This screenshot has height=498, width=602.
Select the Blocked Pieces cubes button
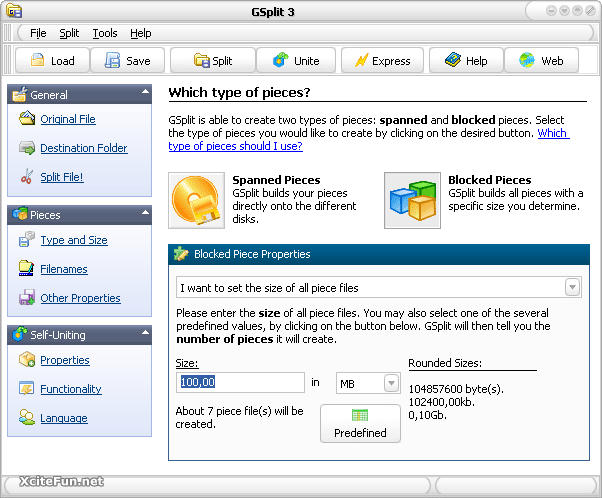coord(412,200)
